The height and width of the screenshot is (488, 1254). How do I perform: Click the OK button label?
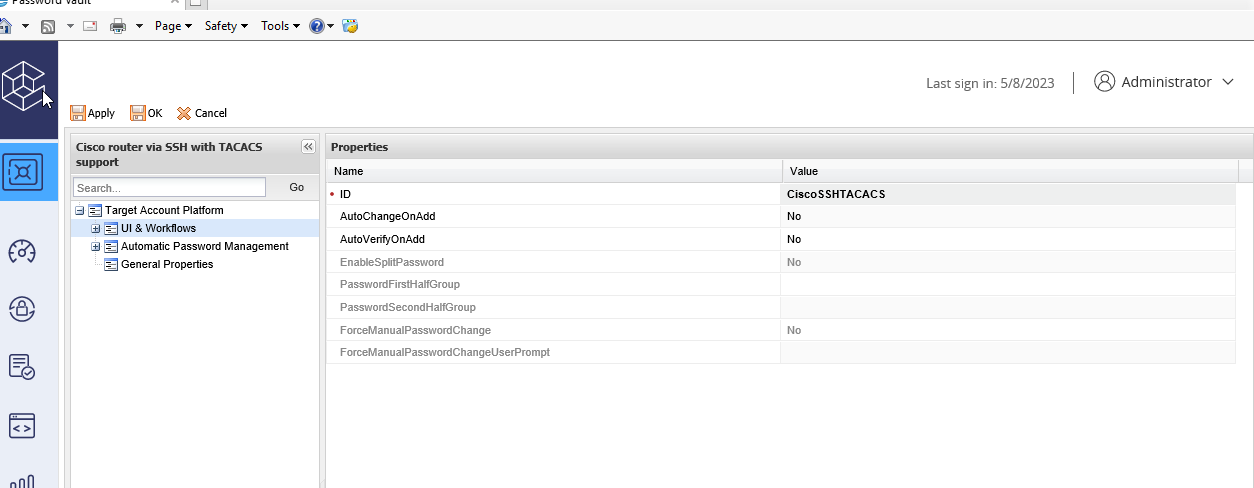coord(155,113)
